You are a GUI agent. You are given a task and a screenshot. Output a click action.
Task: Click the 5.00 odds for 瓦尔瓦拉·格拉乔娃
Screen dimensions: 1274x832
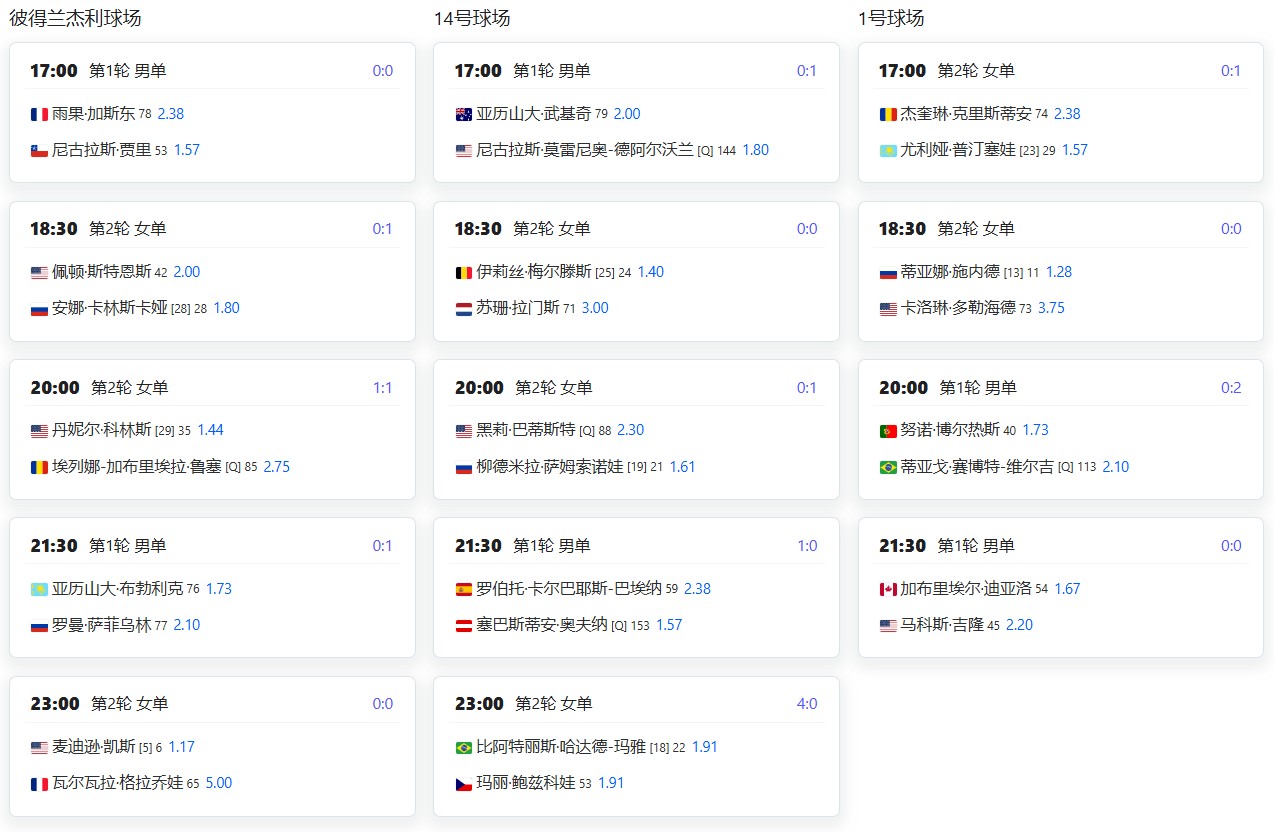[218, 783]
